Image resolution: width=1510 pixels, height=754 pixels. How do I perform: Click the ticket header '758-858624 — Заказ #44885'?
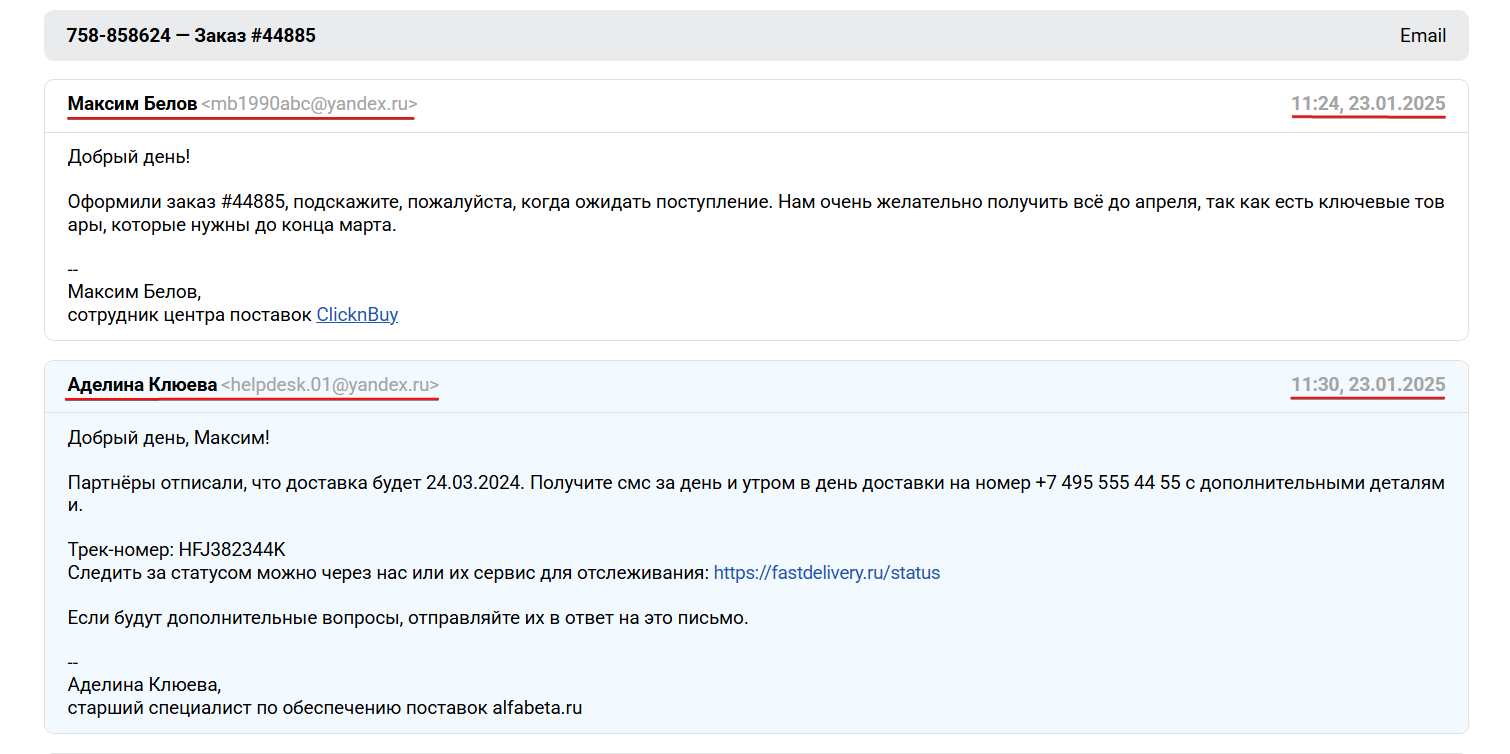pyautogui.click(x=191, y=36)
